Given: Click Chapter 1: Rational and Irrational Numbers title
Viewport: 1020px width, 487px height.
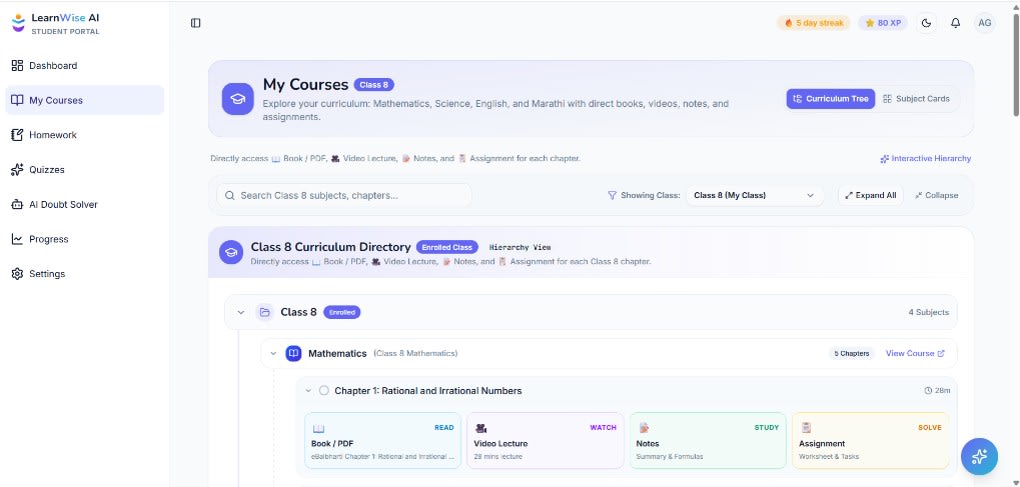Looking at the screenshot, I should tap(428, 391).
